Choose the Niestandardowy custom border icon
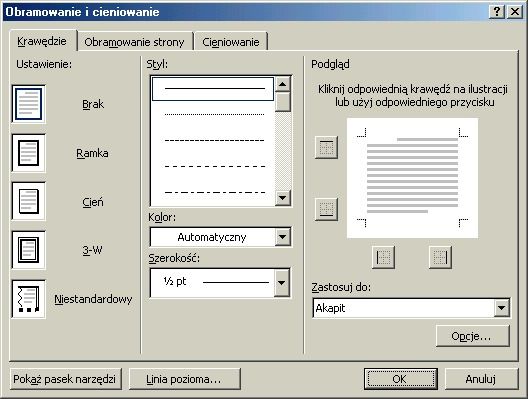This screenshot has height=399, width=528. pos(29,299)
